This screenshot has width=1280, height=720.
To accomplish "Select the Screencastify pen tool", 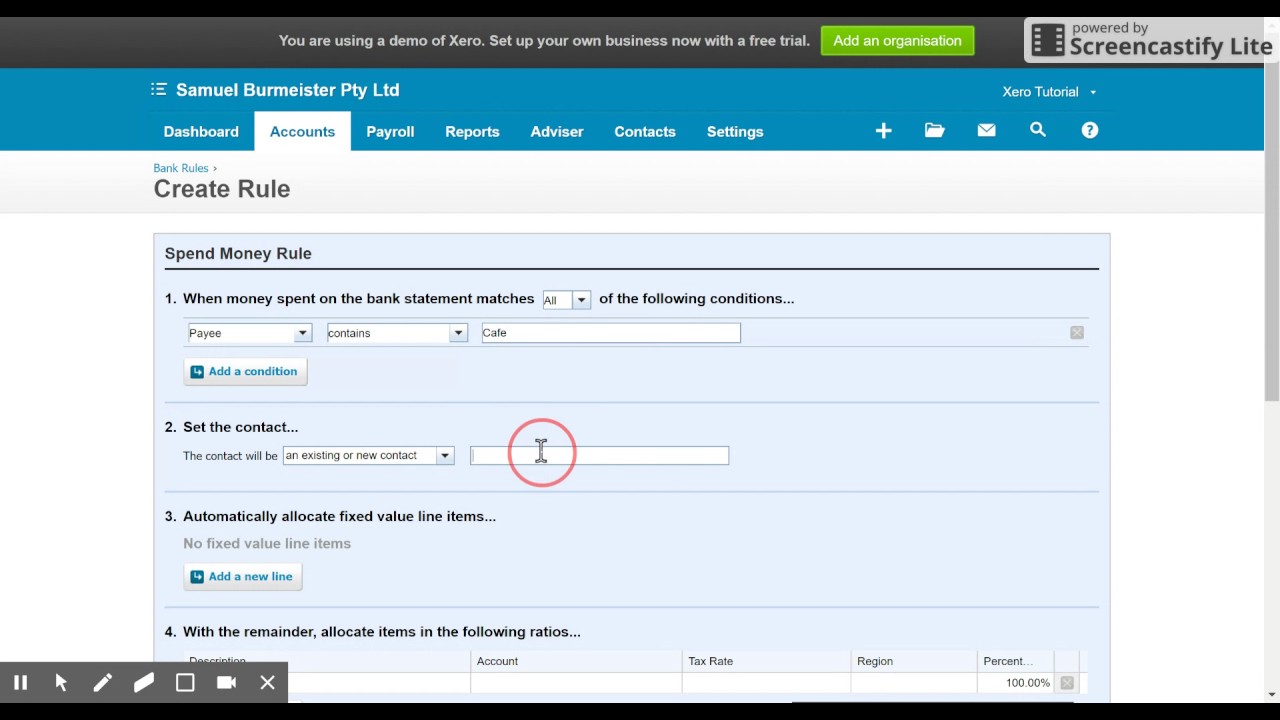I will coord(102,683).
